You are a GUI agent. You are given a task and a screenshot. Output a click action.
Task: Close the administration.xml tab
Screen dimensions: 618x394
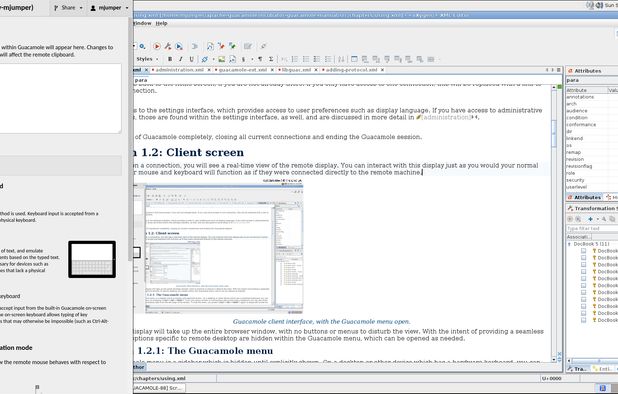[x=208, y=70]
